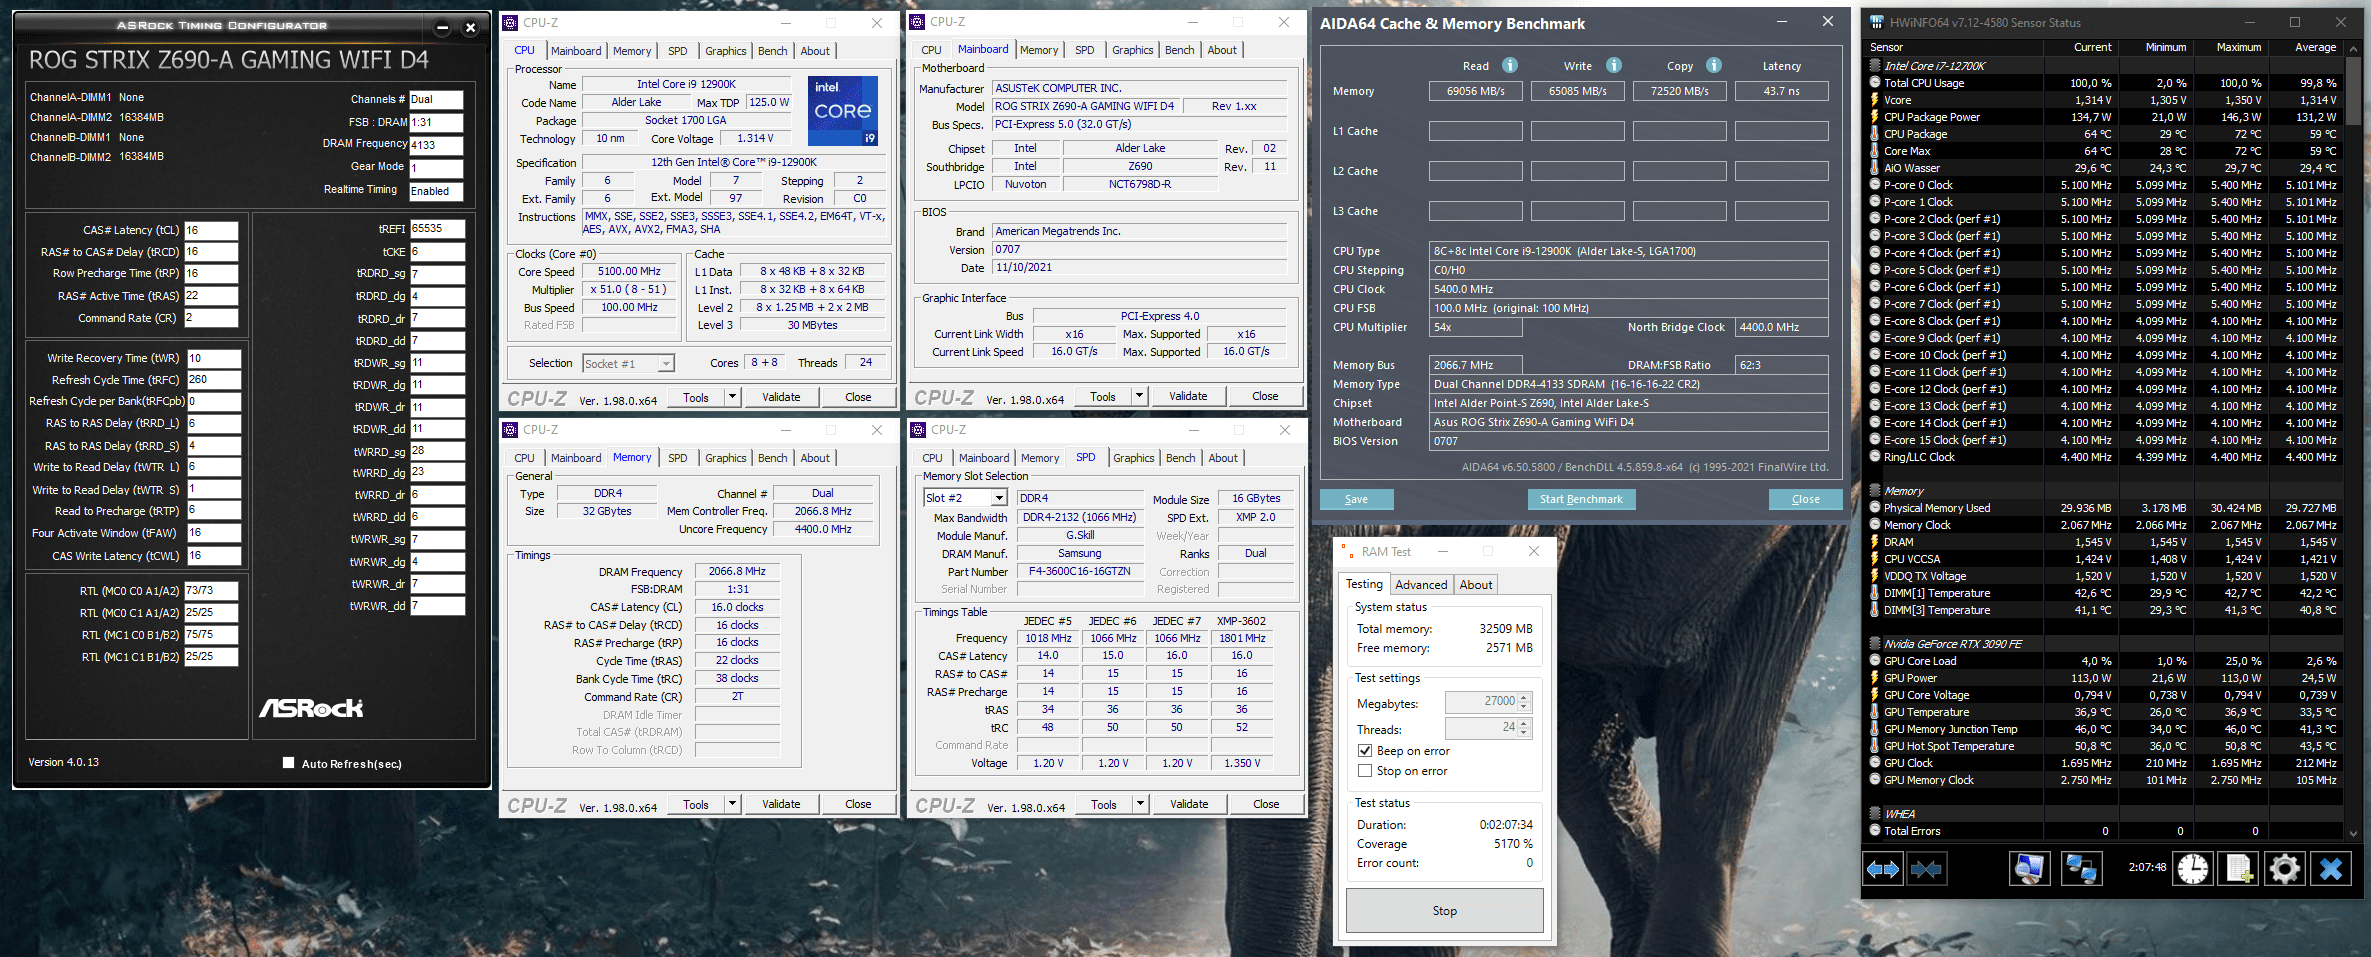Click the CPU-Z icon in CPU window titlebar
The height and width of the screenshot is (957, 2371).
tap(510, 22)
